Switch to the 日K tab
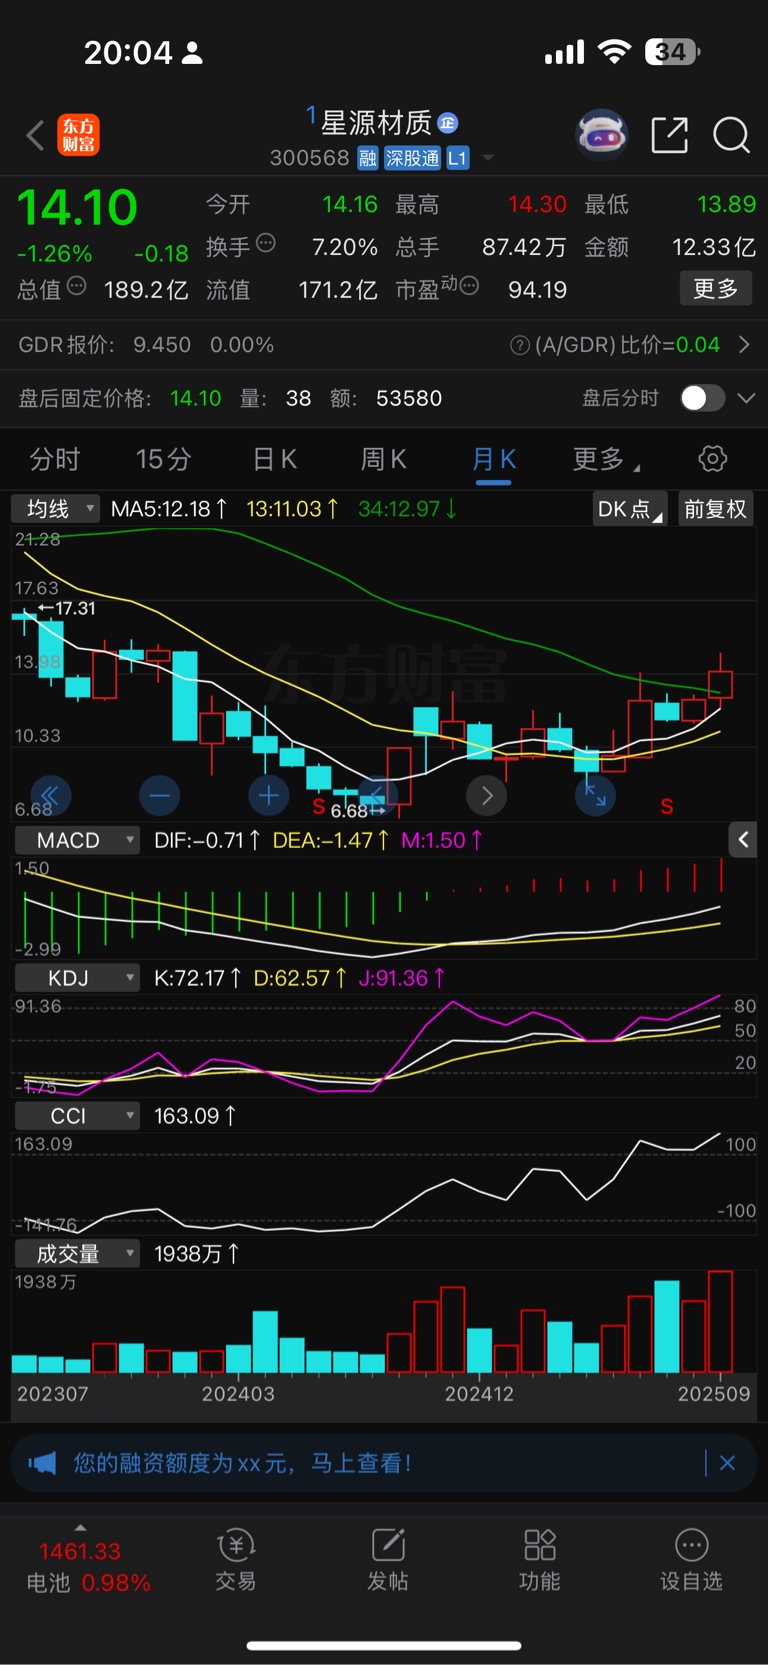The width and height of the screenshot is (768, 1665). tap(275, 459)
